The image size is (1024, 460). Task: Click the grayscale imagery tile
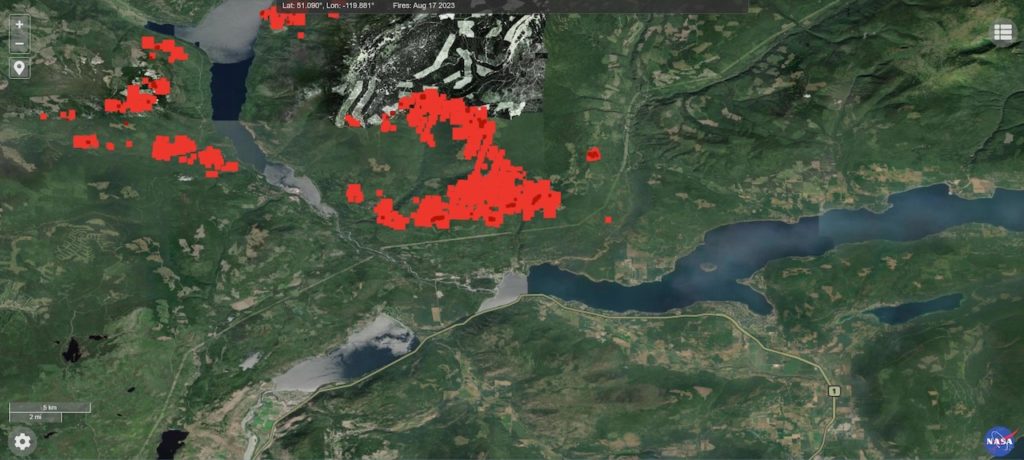[439, 62]
